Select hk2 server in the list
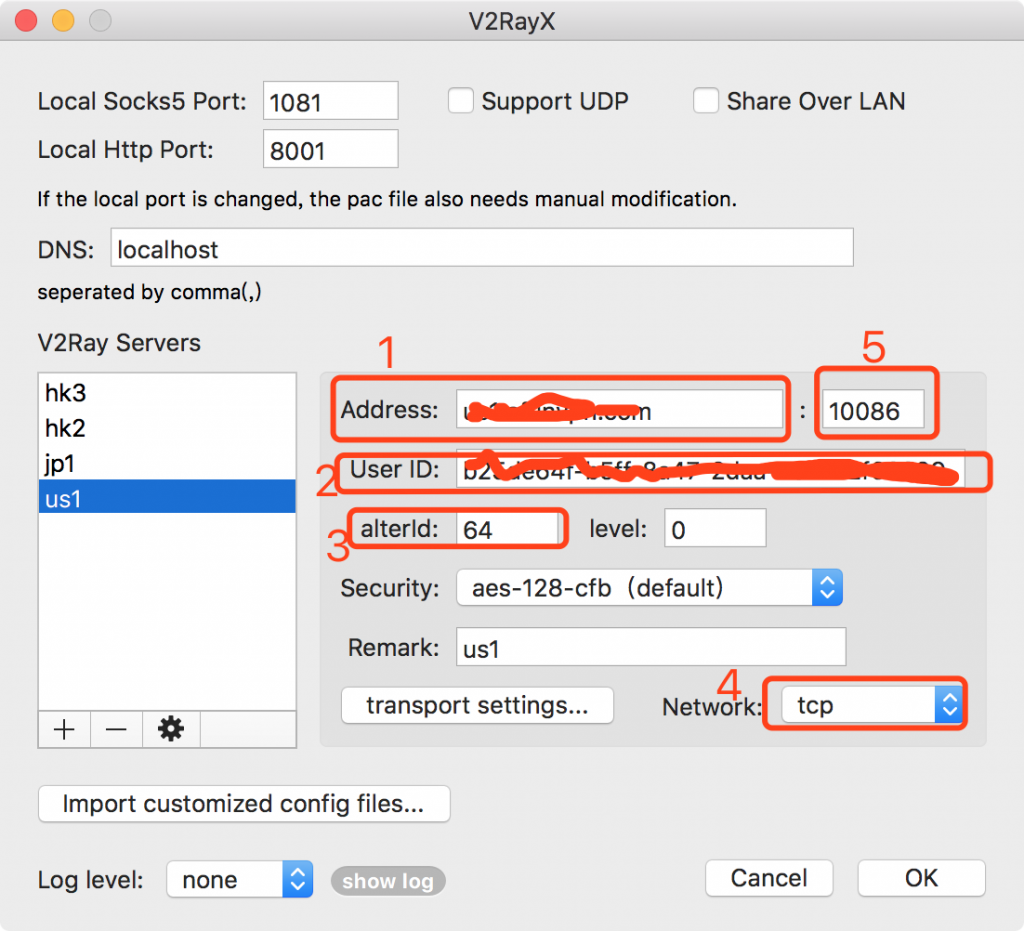The height and width of the screenshot is (931, 1024). [x=167, y=428]
